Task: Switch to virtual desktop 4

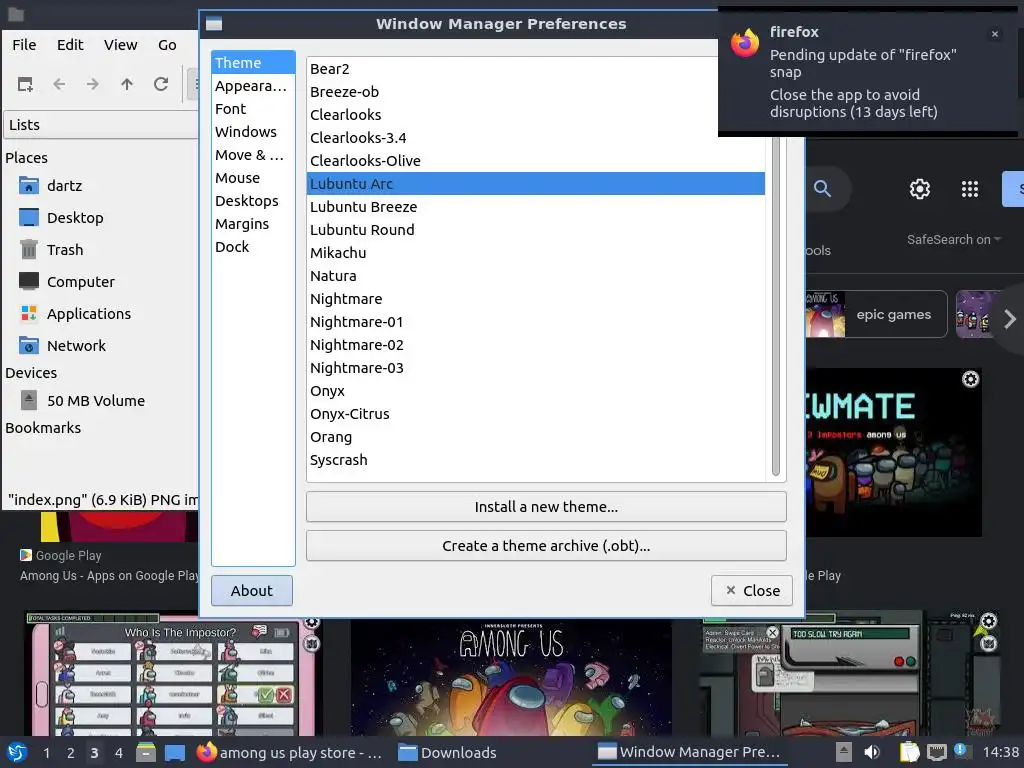Action: click(x=118, y=753)
